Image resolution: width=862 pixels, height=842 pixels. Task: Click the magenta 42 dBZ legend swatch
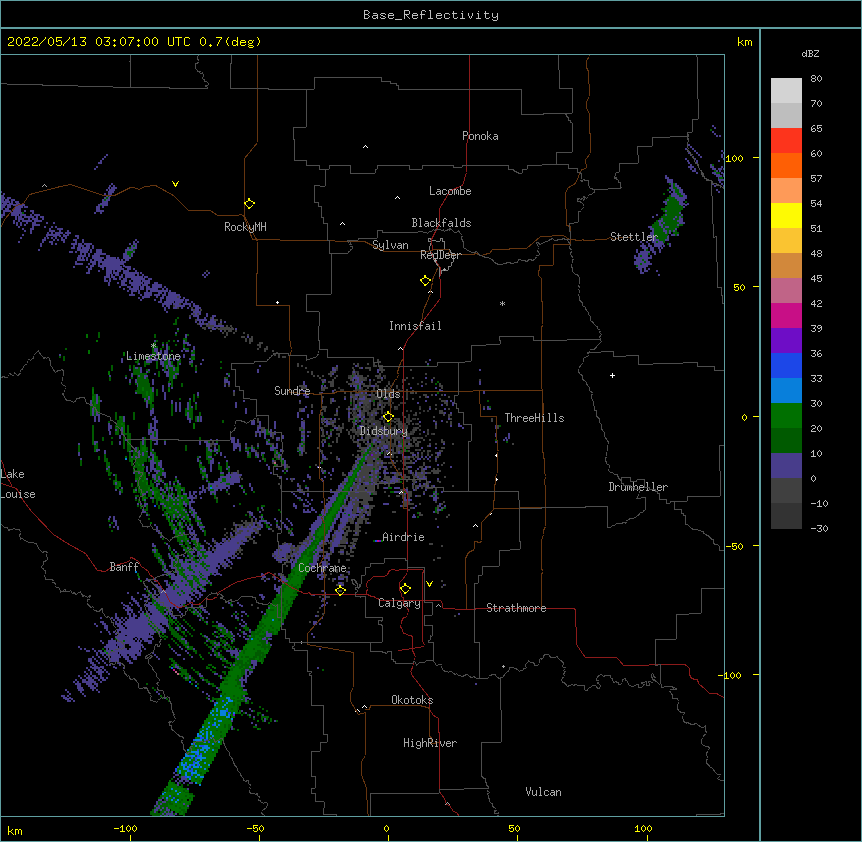click(786, 315)
